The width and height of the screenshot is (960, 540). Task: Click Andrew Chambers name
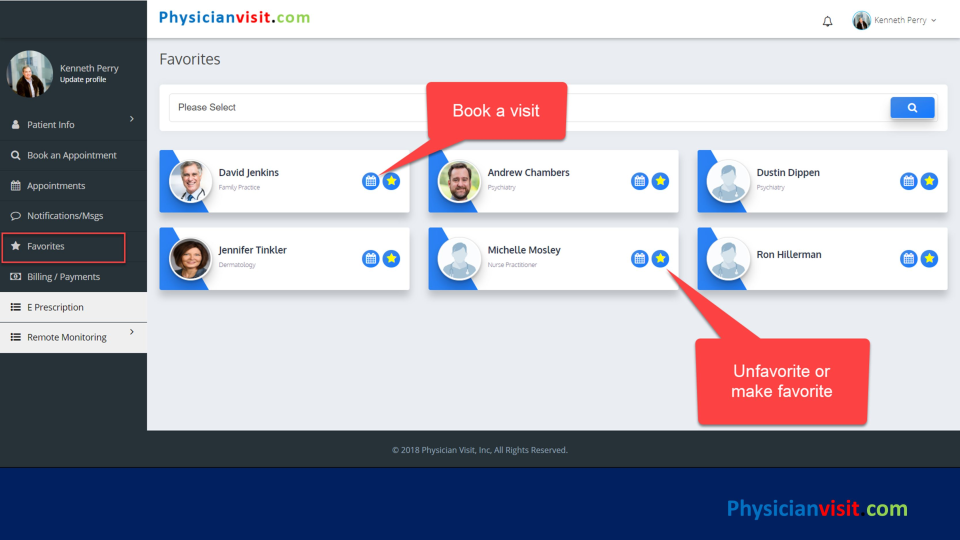528,173
